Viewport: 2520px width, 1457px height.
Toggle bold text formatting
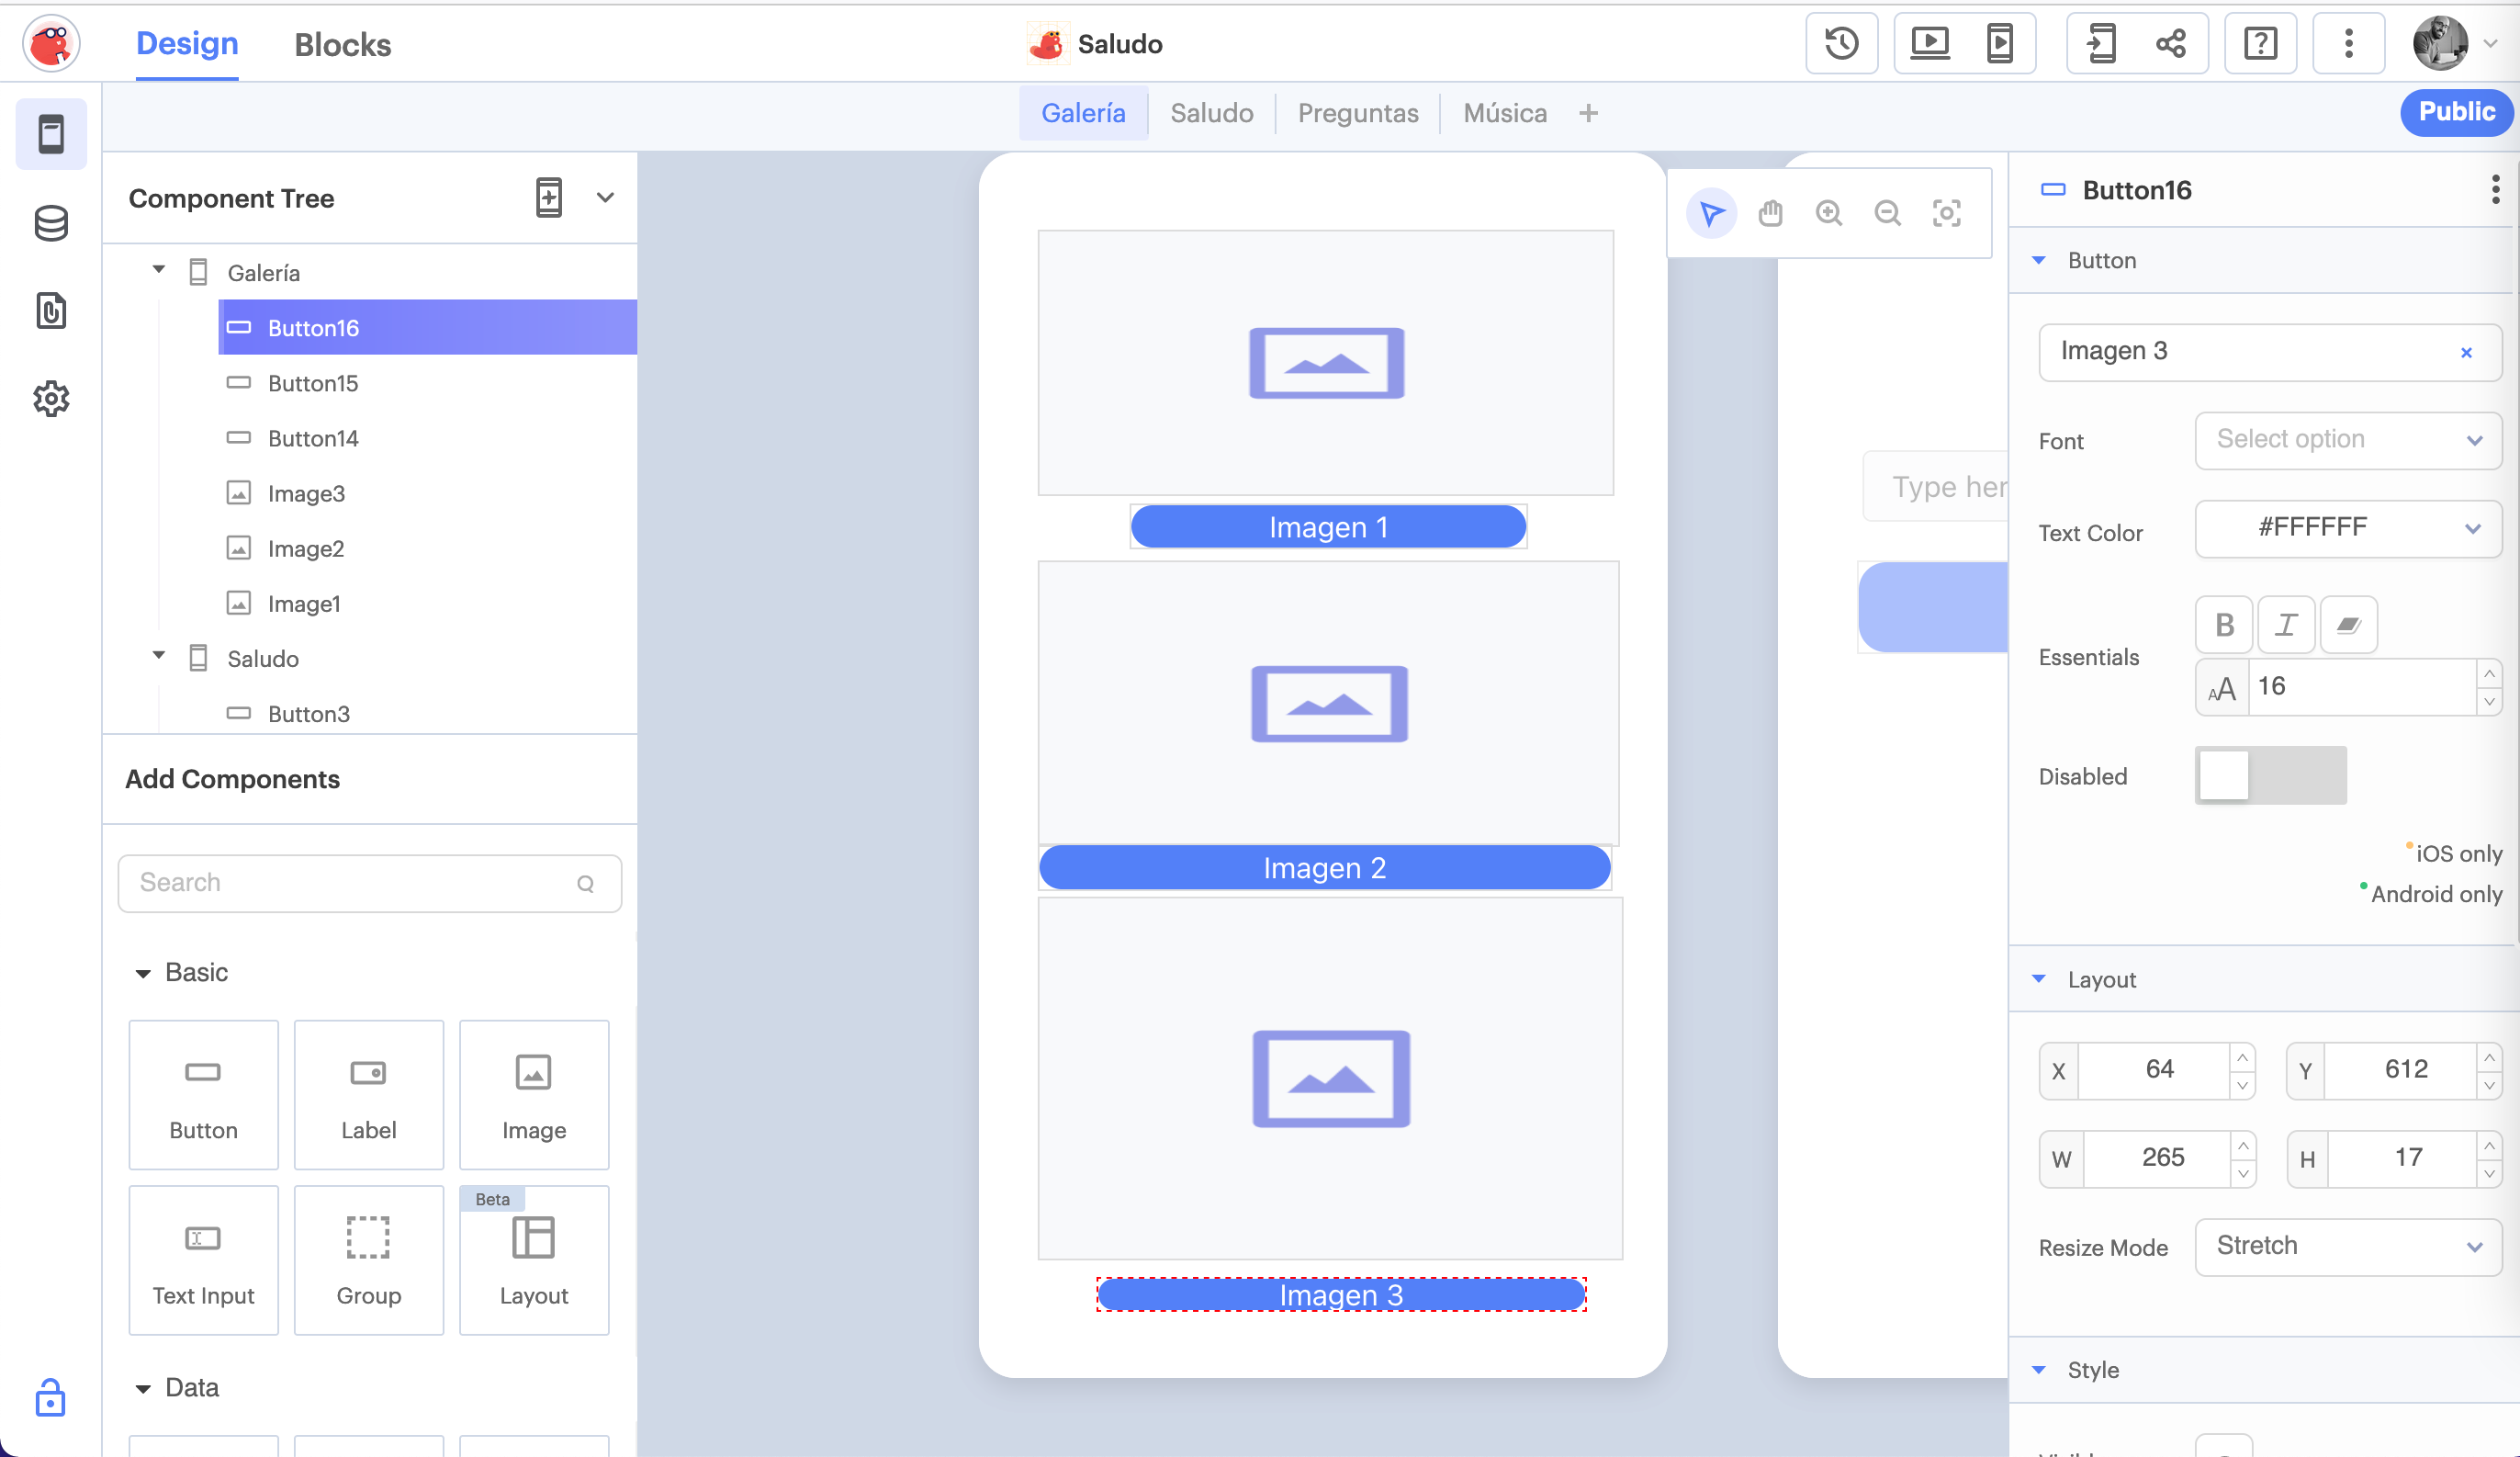click(x=2224, y=625)
